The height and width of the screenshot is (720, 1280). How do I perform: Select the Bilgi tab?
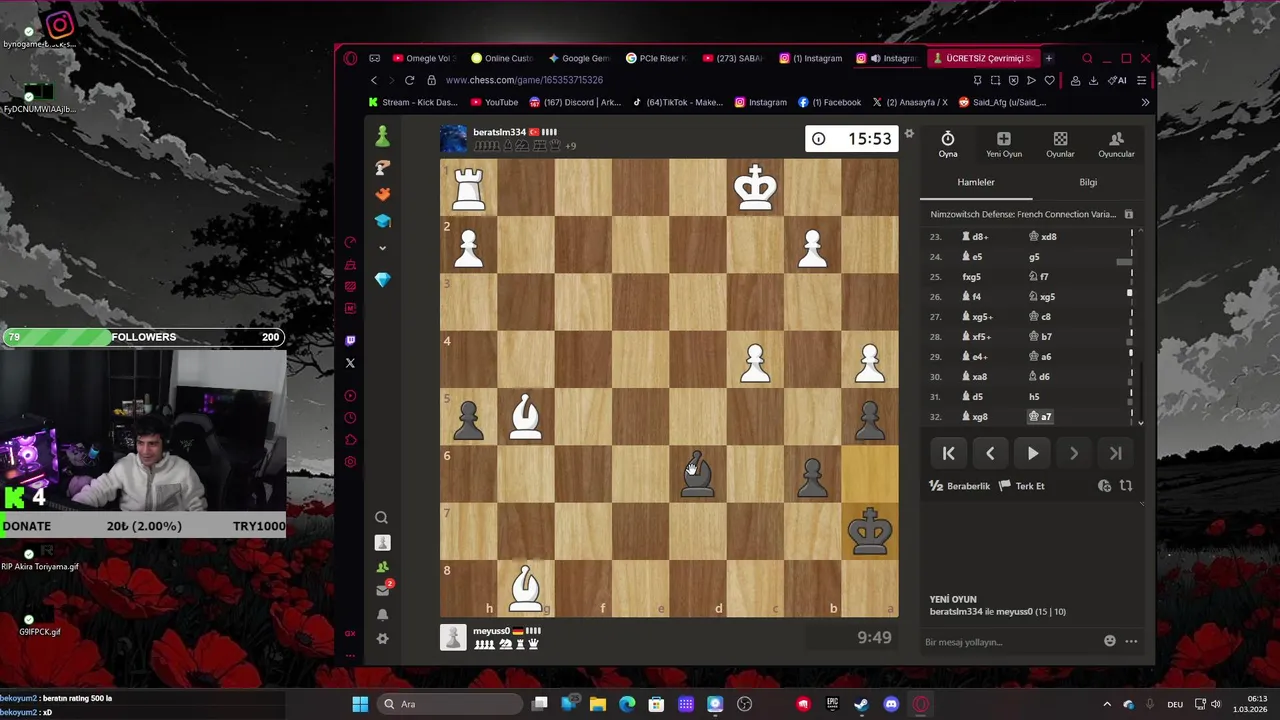1088,182
